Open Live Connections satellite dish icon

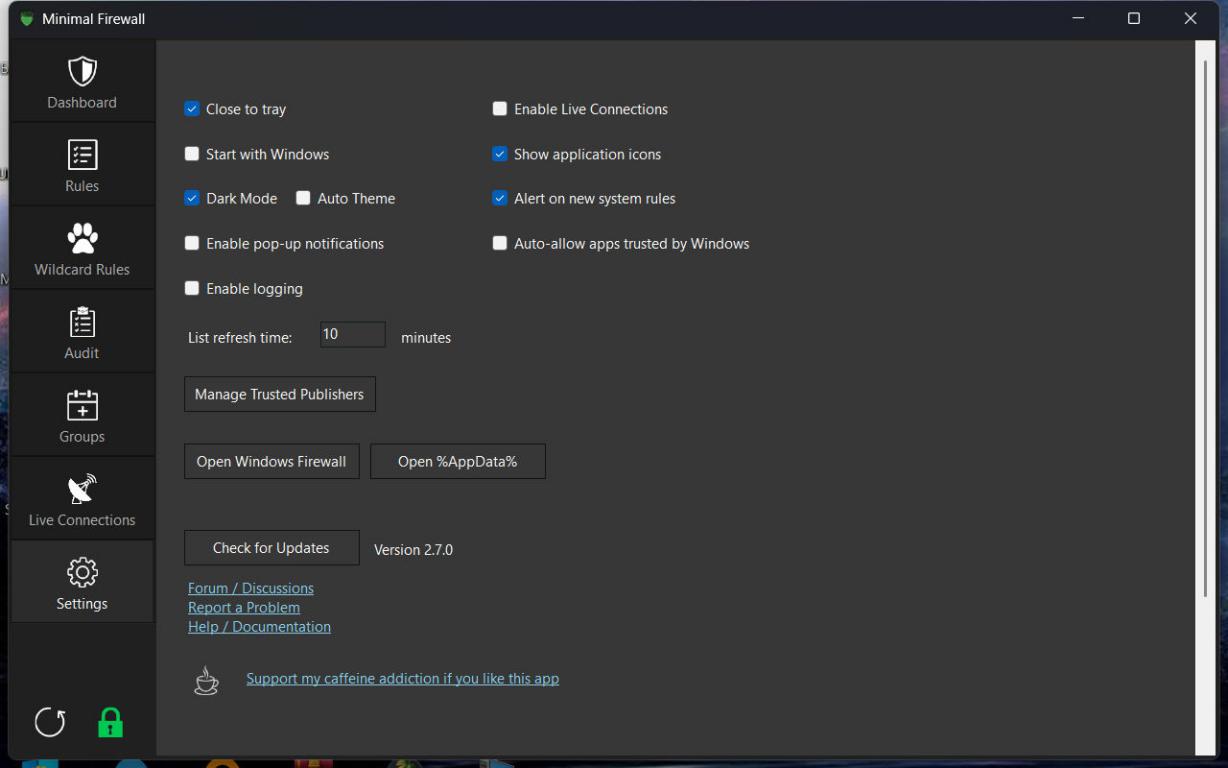pos(82,489)
